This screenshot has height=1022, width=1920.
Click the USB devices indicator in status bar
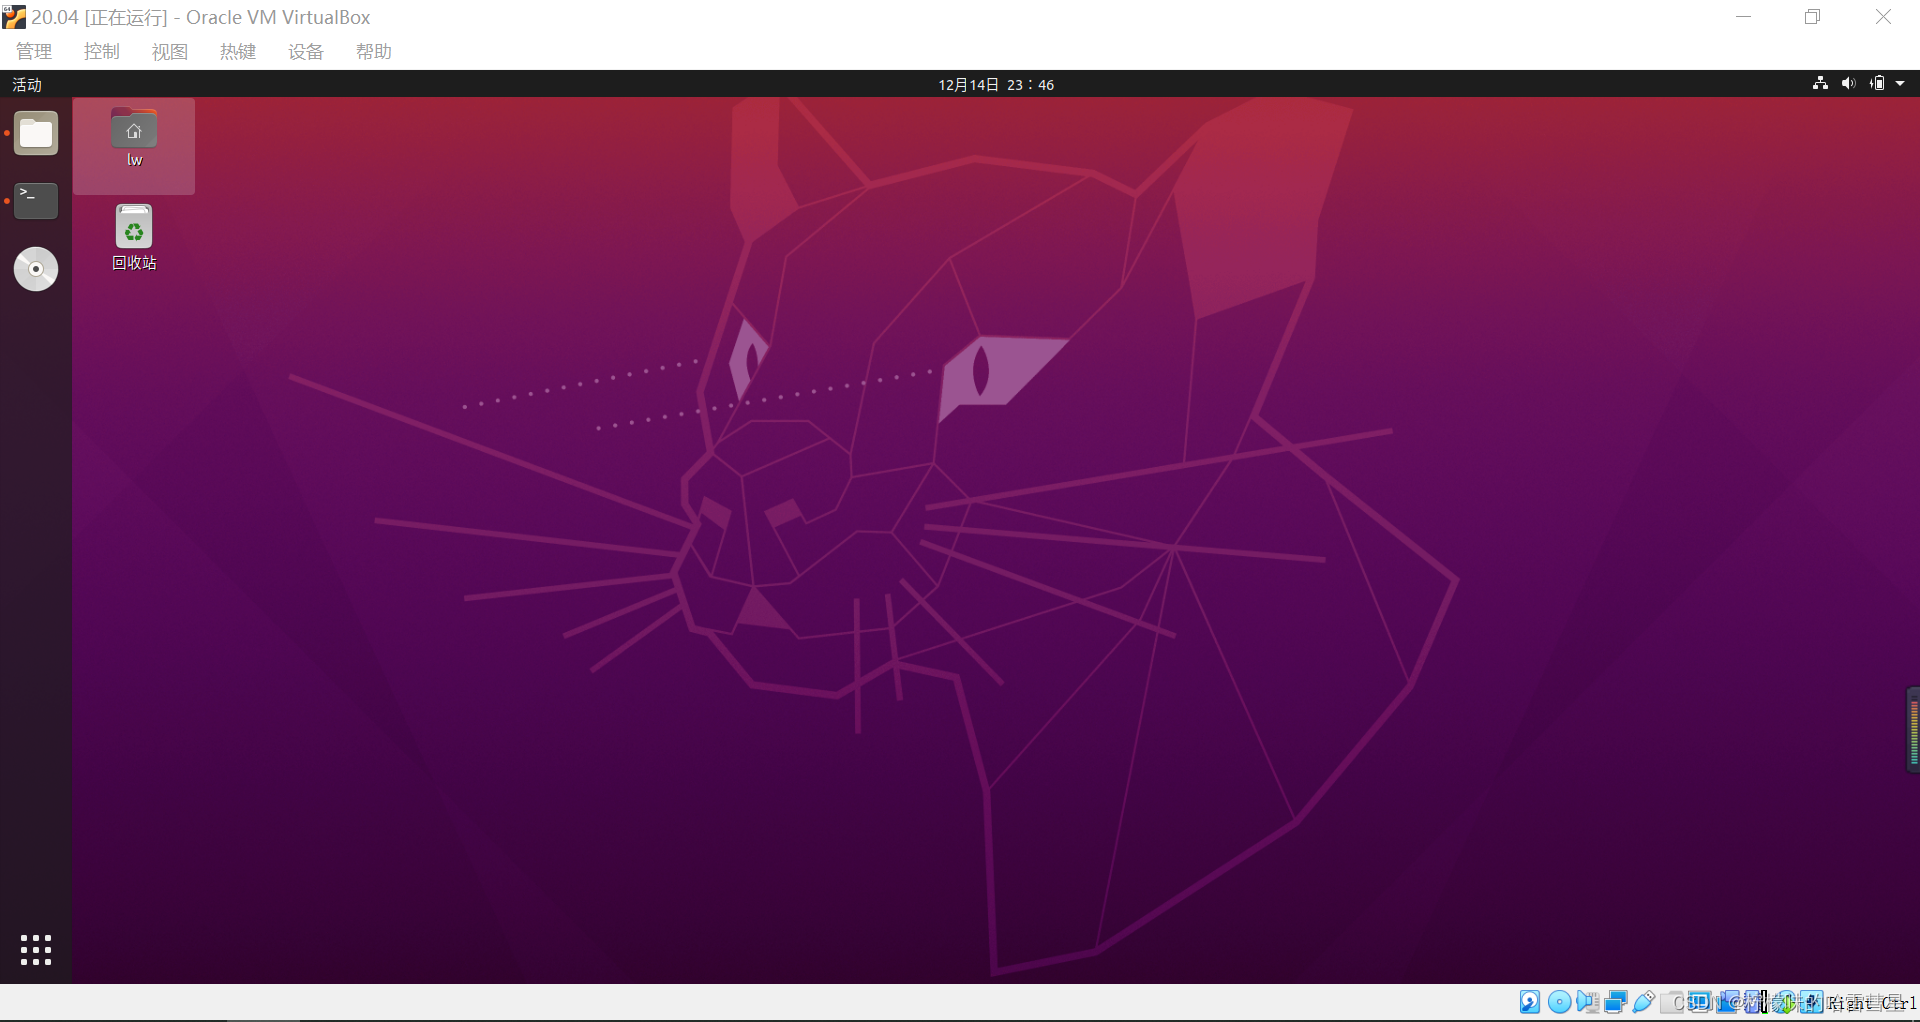[x=1644, y=1002]
